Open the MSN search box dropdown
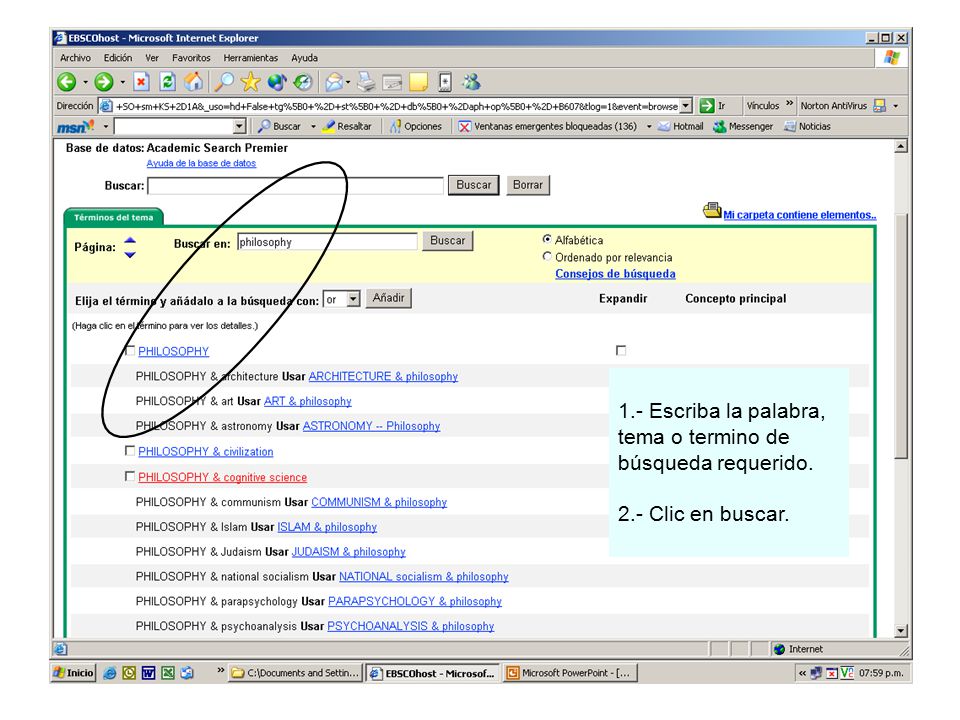 tap(239, 126)
